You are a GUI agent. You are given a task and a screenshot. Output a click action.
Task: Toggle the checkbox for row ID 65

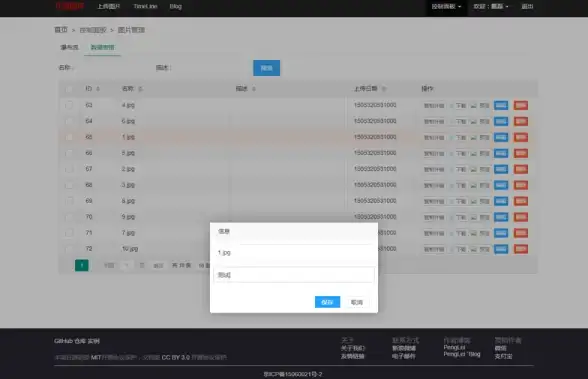(69, 137)
